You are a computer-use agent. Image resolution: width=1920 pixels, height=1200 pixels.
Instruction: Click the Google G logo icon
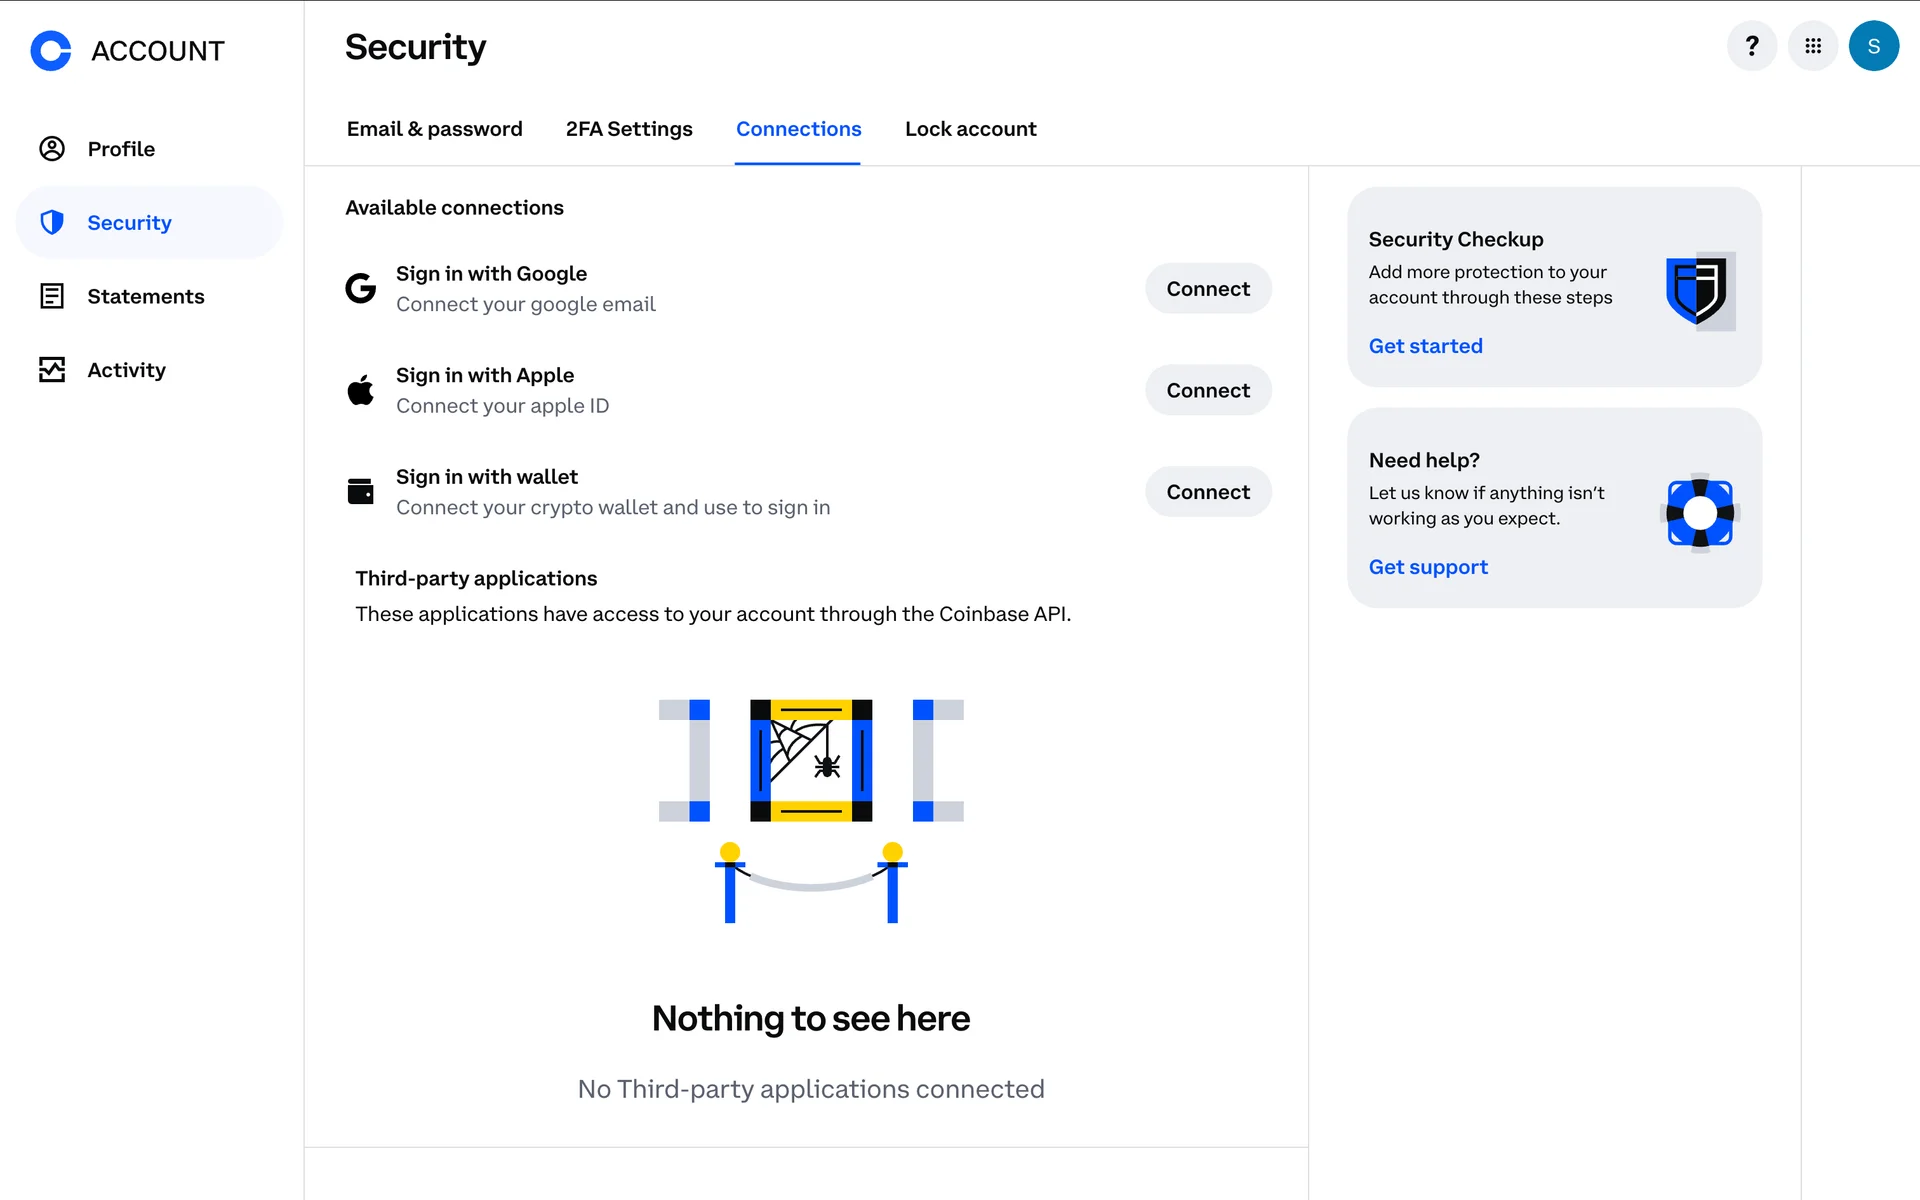click(361, 288)
